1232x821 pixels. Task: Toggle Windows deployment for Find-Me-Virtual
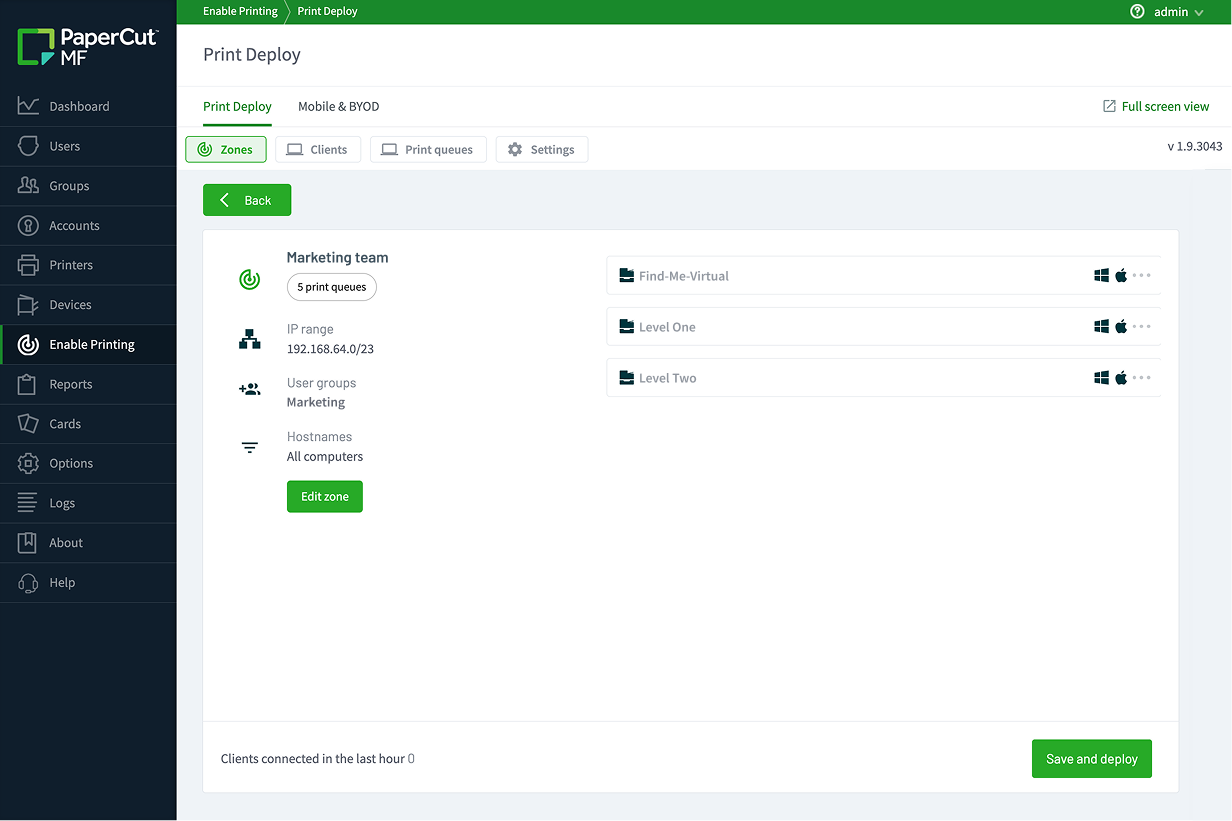coord(1101,275)
